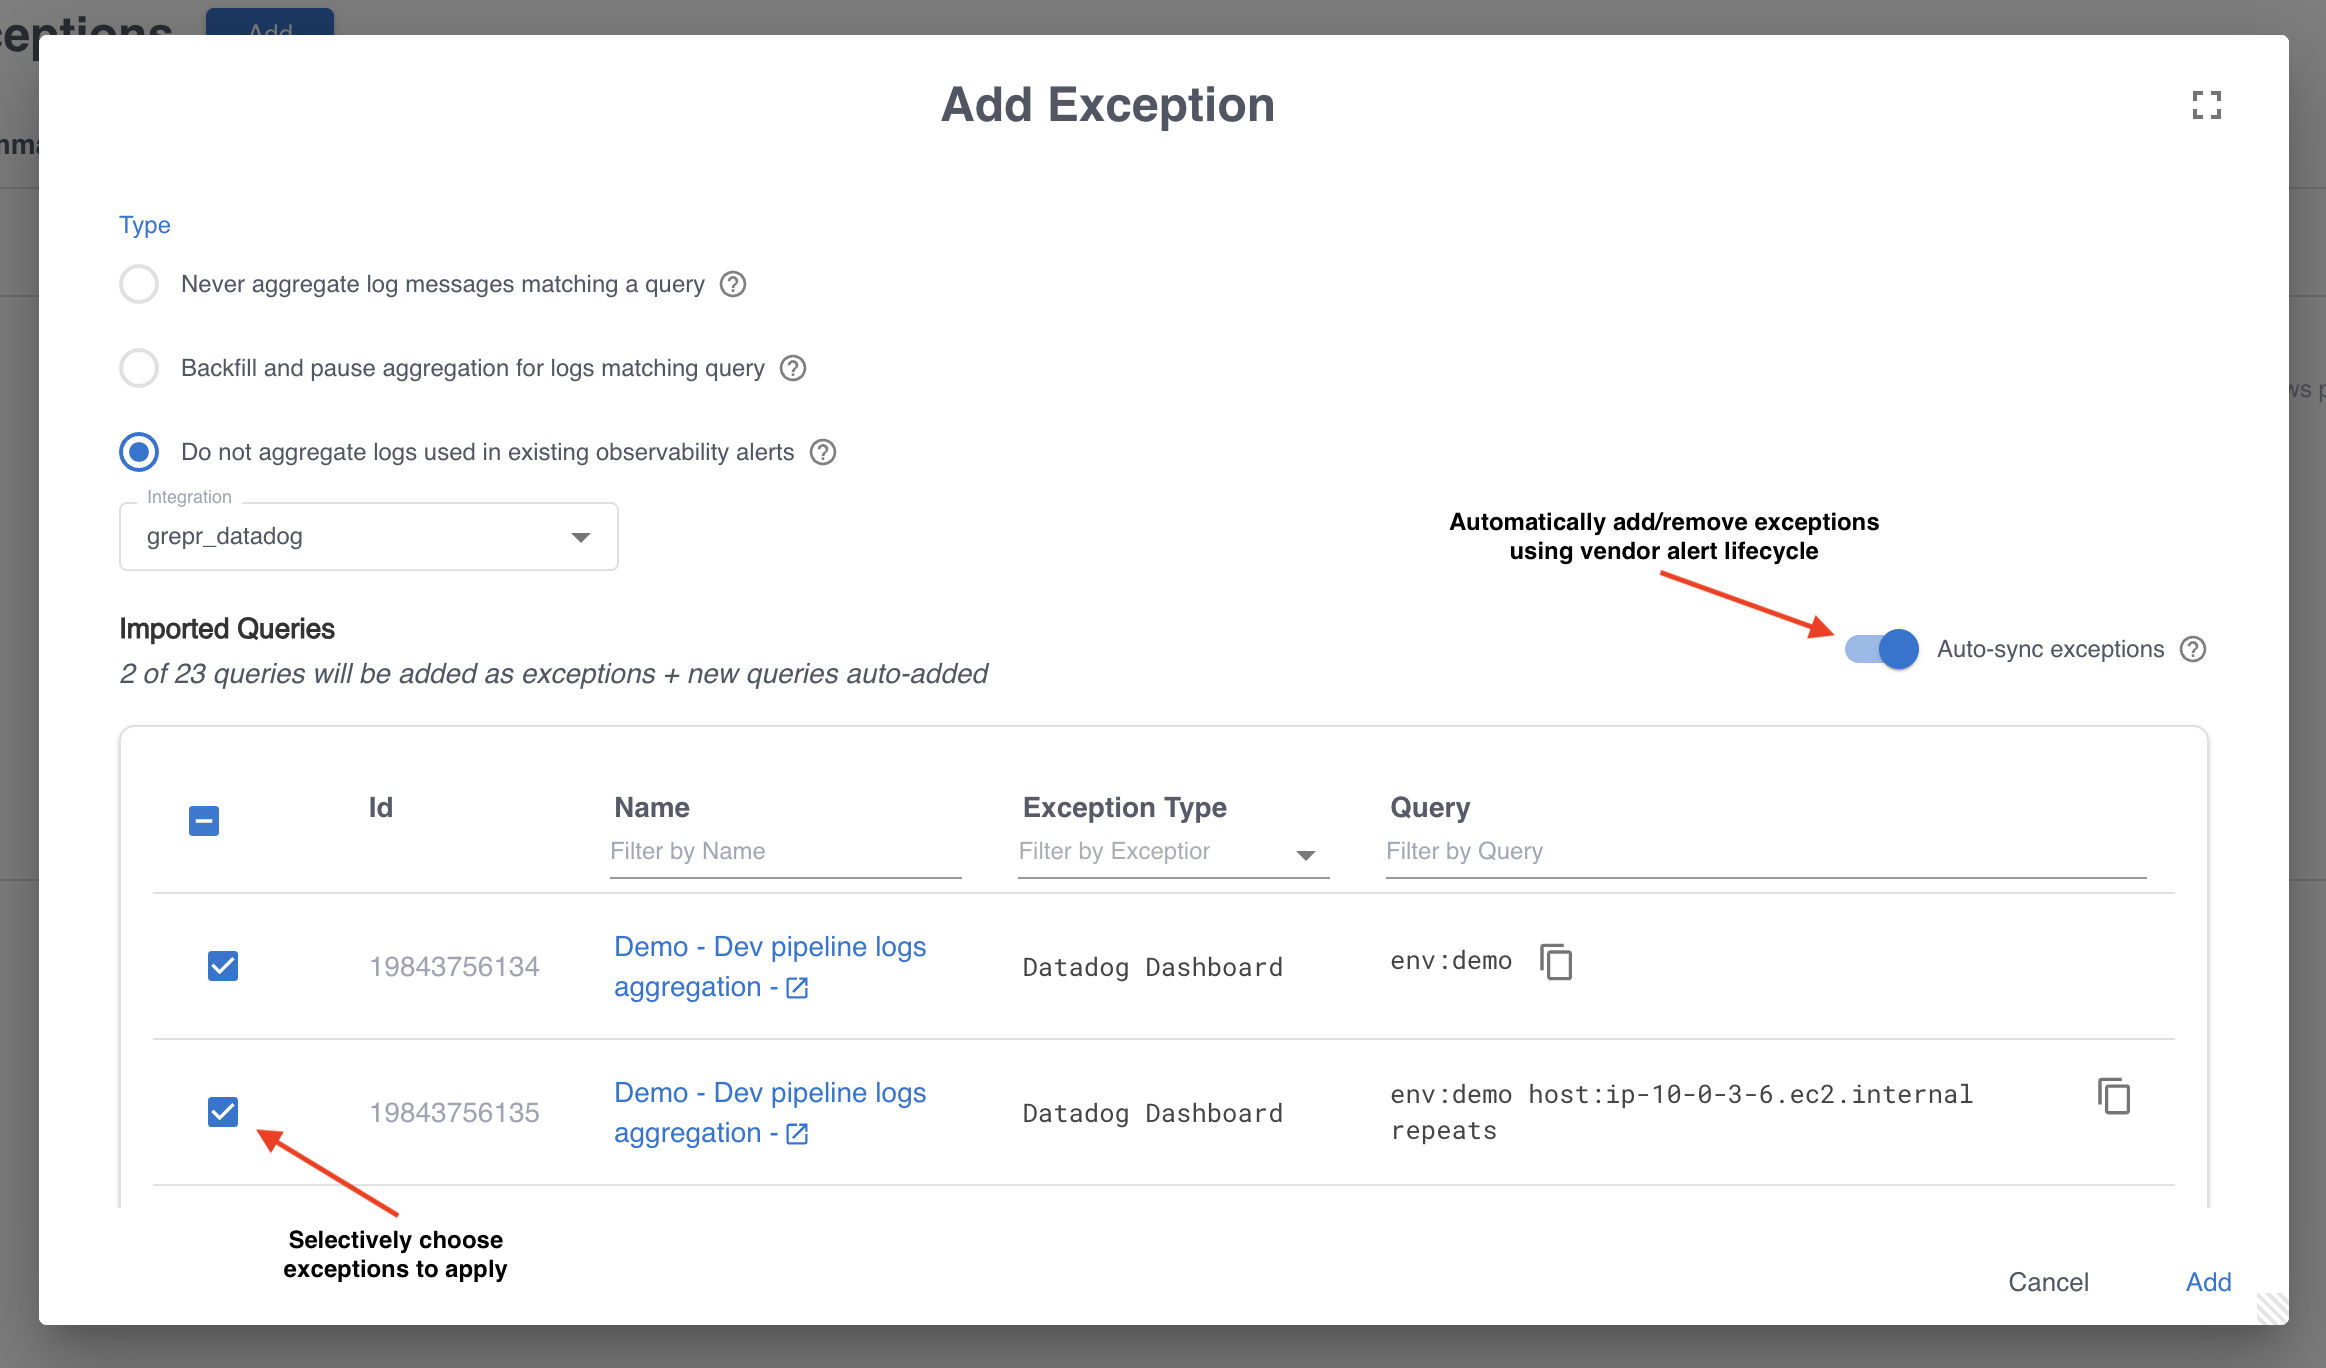Expand the Add Exception dialog to fullscreen
Screen dimensions: 2326x1368
pyautogui.click(x=2207, y=105)
